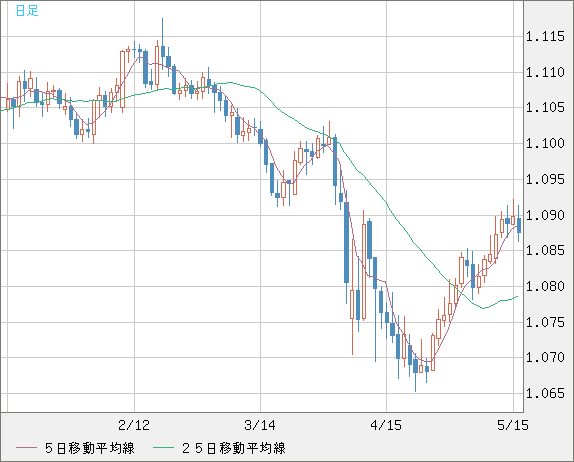Click the 1.070 price axis label
The width and height of the screenshot is (574, 462).
click(x=545, y=357)
